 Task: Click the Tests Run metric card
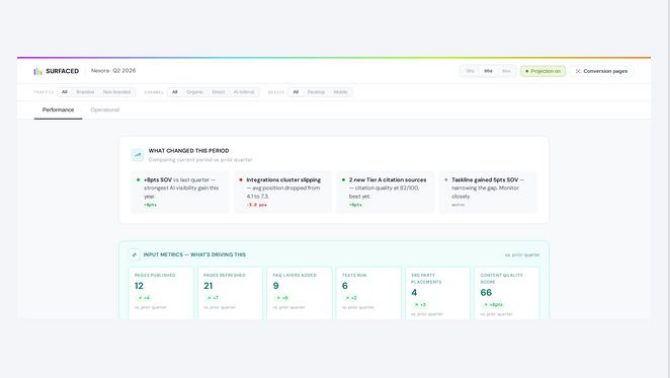pos(368,293)
